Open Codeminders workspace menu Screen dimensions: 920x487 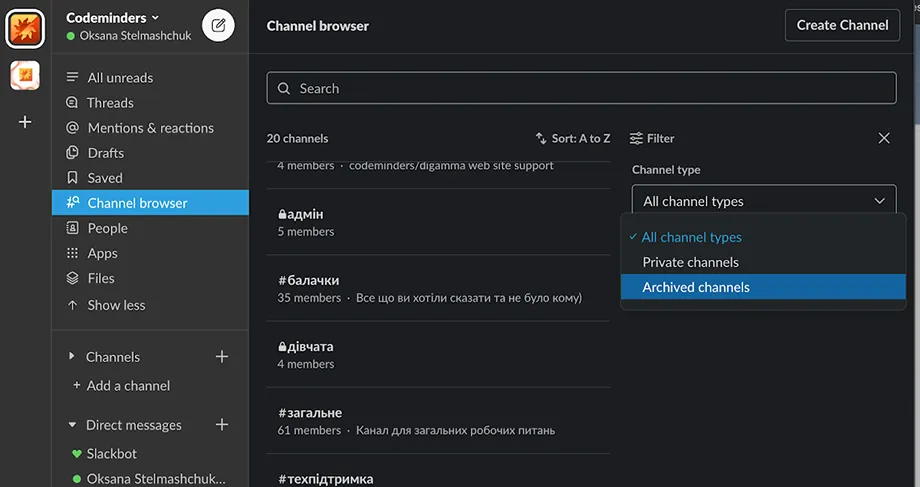(x=113, y=18)
